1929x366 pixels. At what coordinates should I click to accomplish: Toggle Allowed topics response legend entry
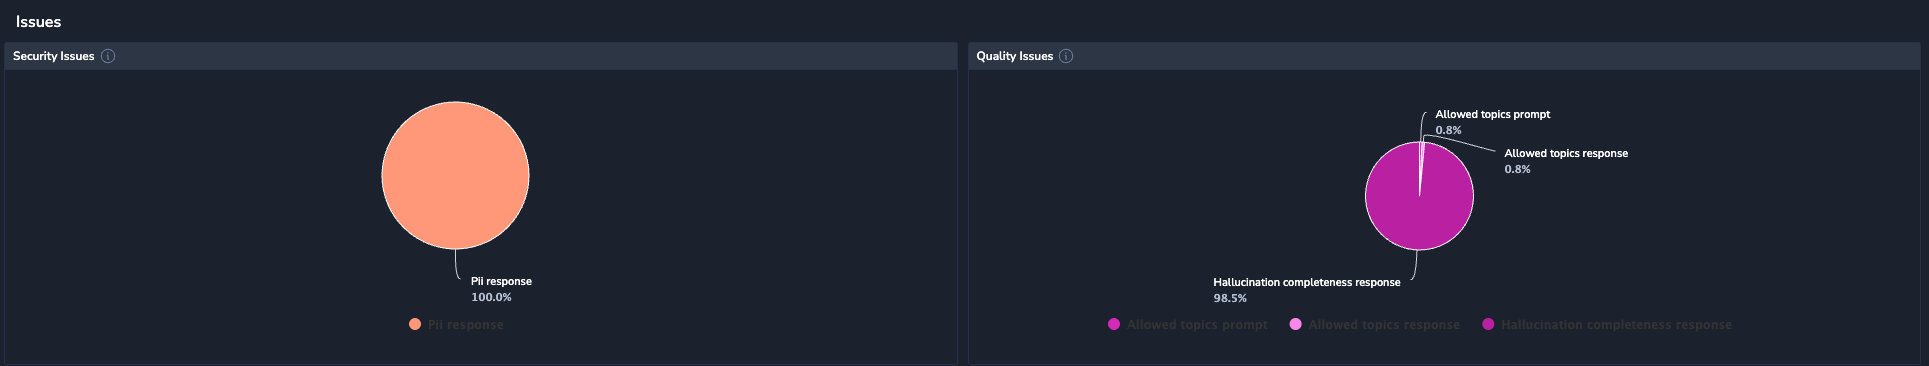click(x=1374, y=325)
